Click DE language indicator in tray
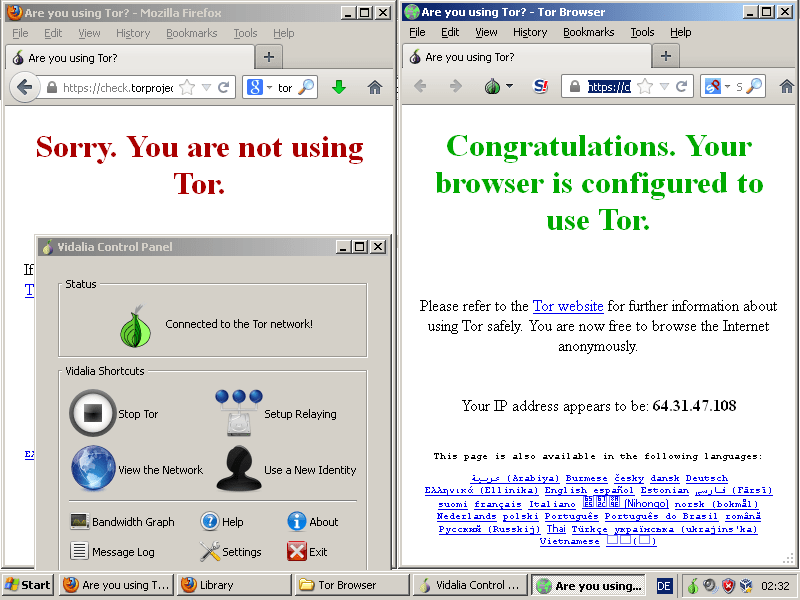800x600 pixels. [x=664, y=586]
